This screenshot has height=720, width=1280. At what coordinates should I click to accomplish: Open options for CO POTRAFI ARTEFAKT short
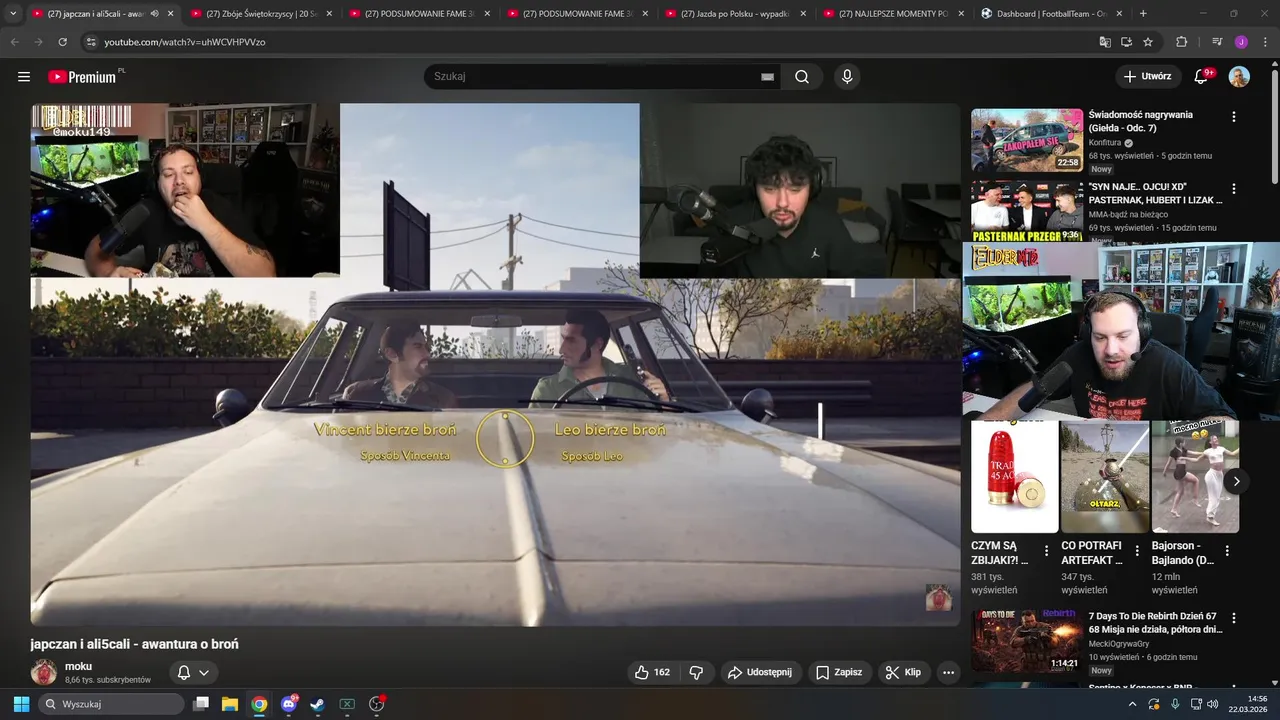[x=1137, y=550]
